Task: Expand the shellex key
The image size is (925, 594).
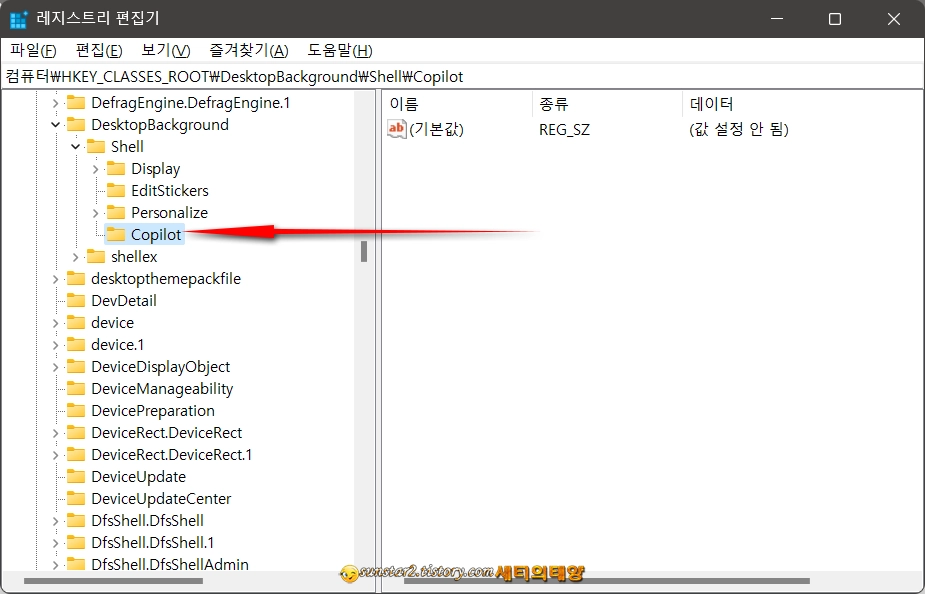Action: point(76,257)
